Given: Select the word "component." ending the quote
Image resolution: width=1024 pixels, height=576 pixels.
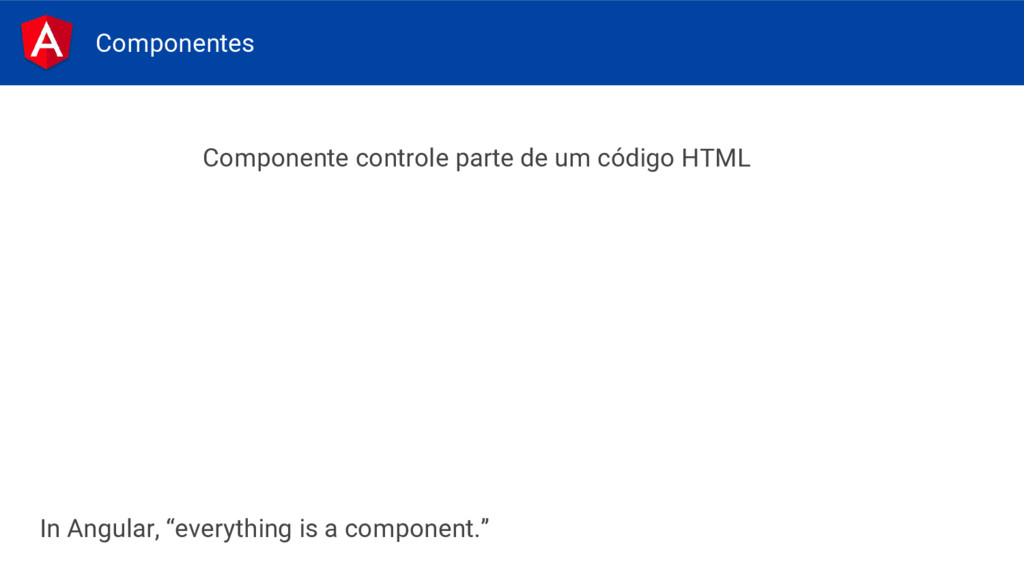Looking at the screenshot, I should (x=413, y=530).
